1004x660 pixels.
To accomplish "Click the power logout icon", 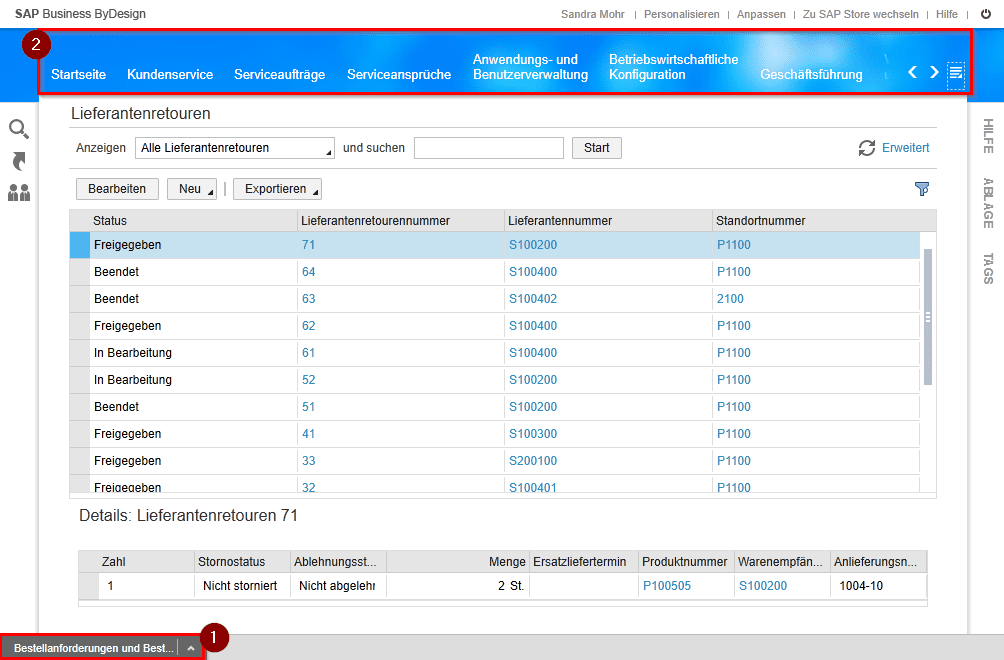I will pyautogui.click(x=985, y=14).
